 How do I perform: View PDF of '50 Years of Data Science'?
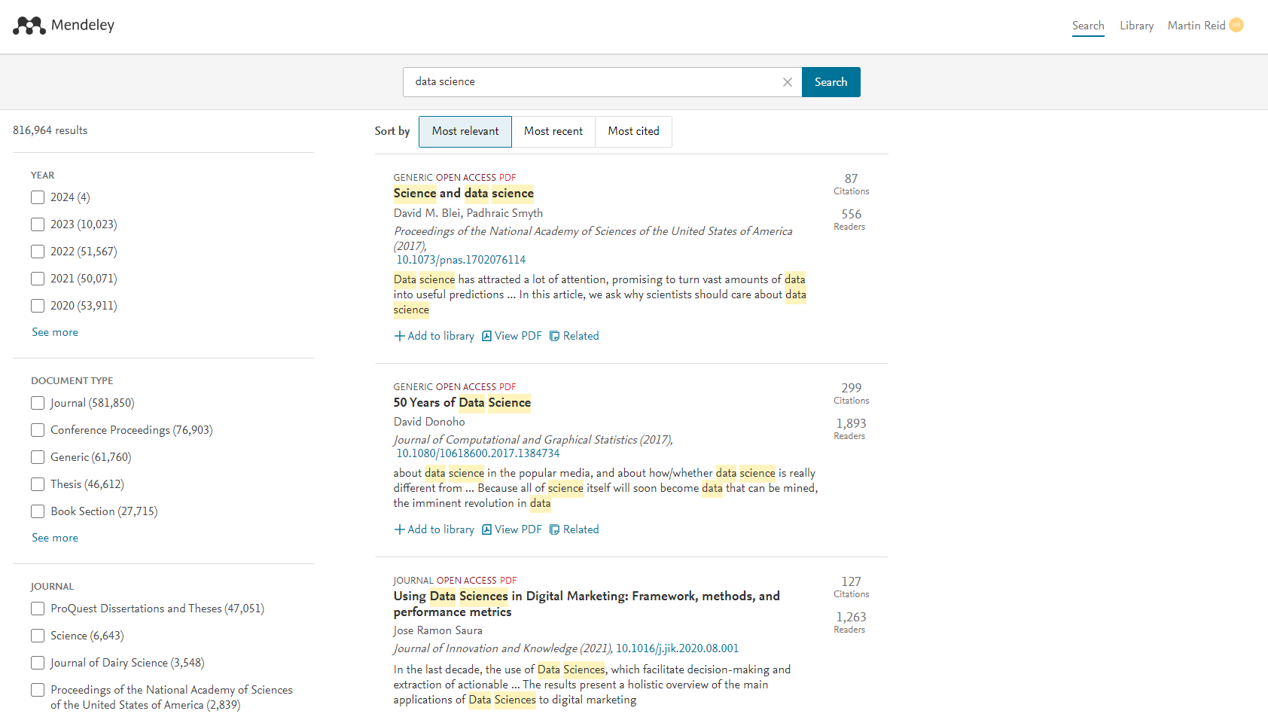point(512,530)
